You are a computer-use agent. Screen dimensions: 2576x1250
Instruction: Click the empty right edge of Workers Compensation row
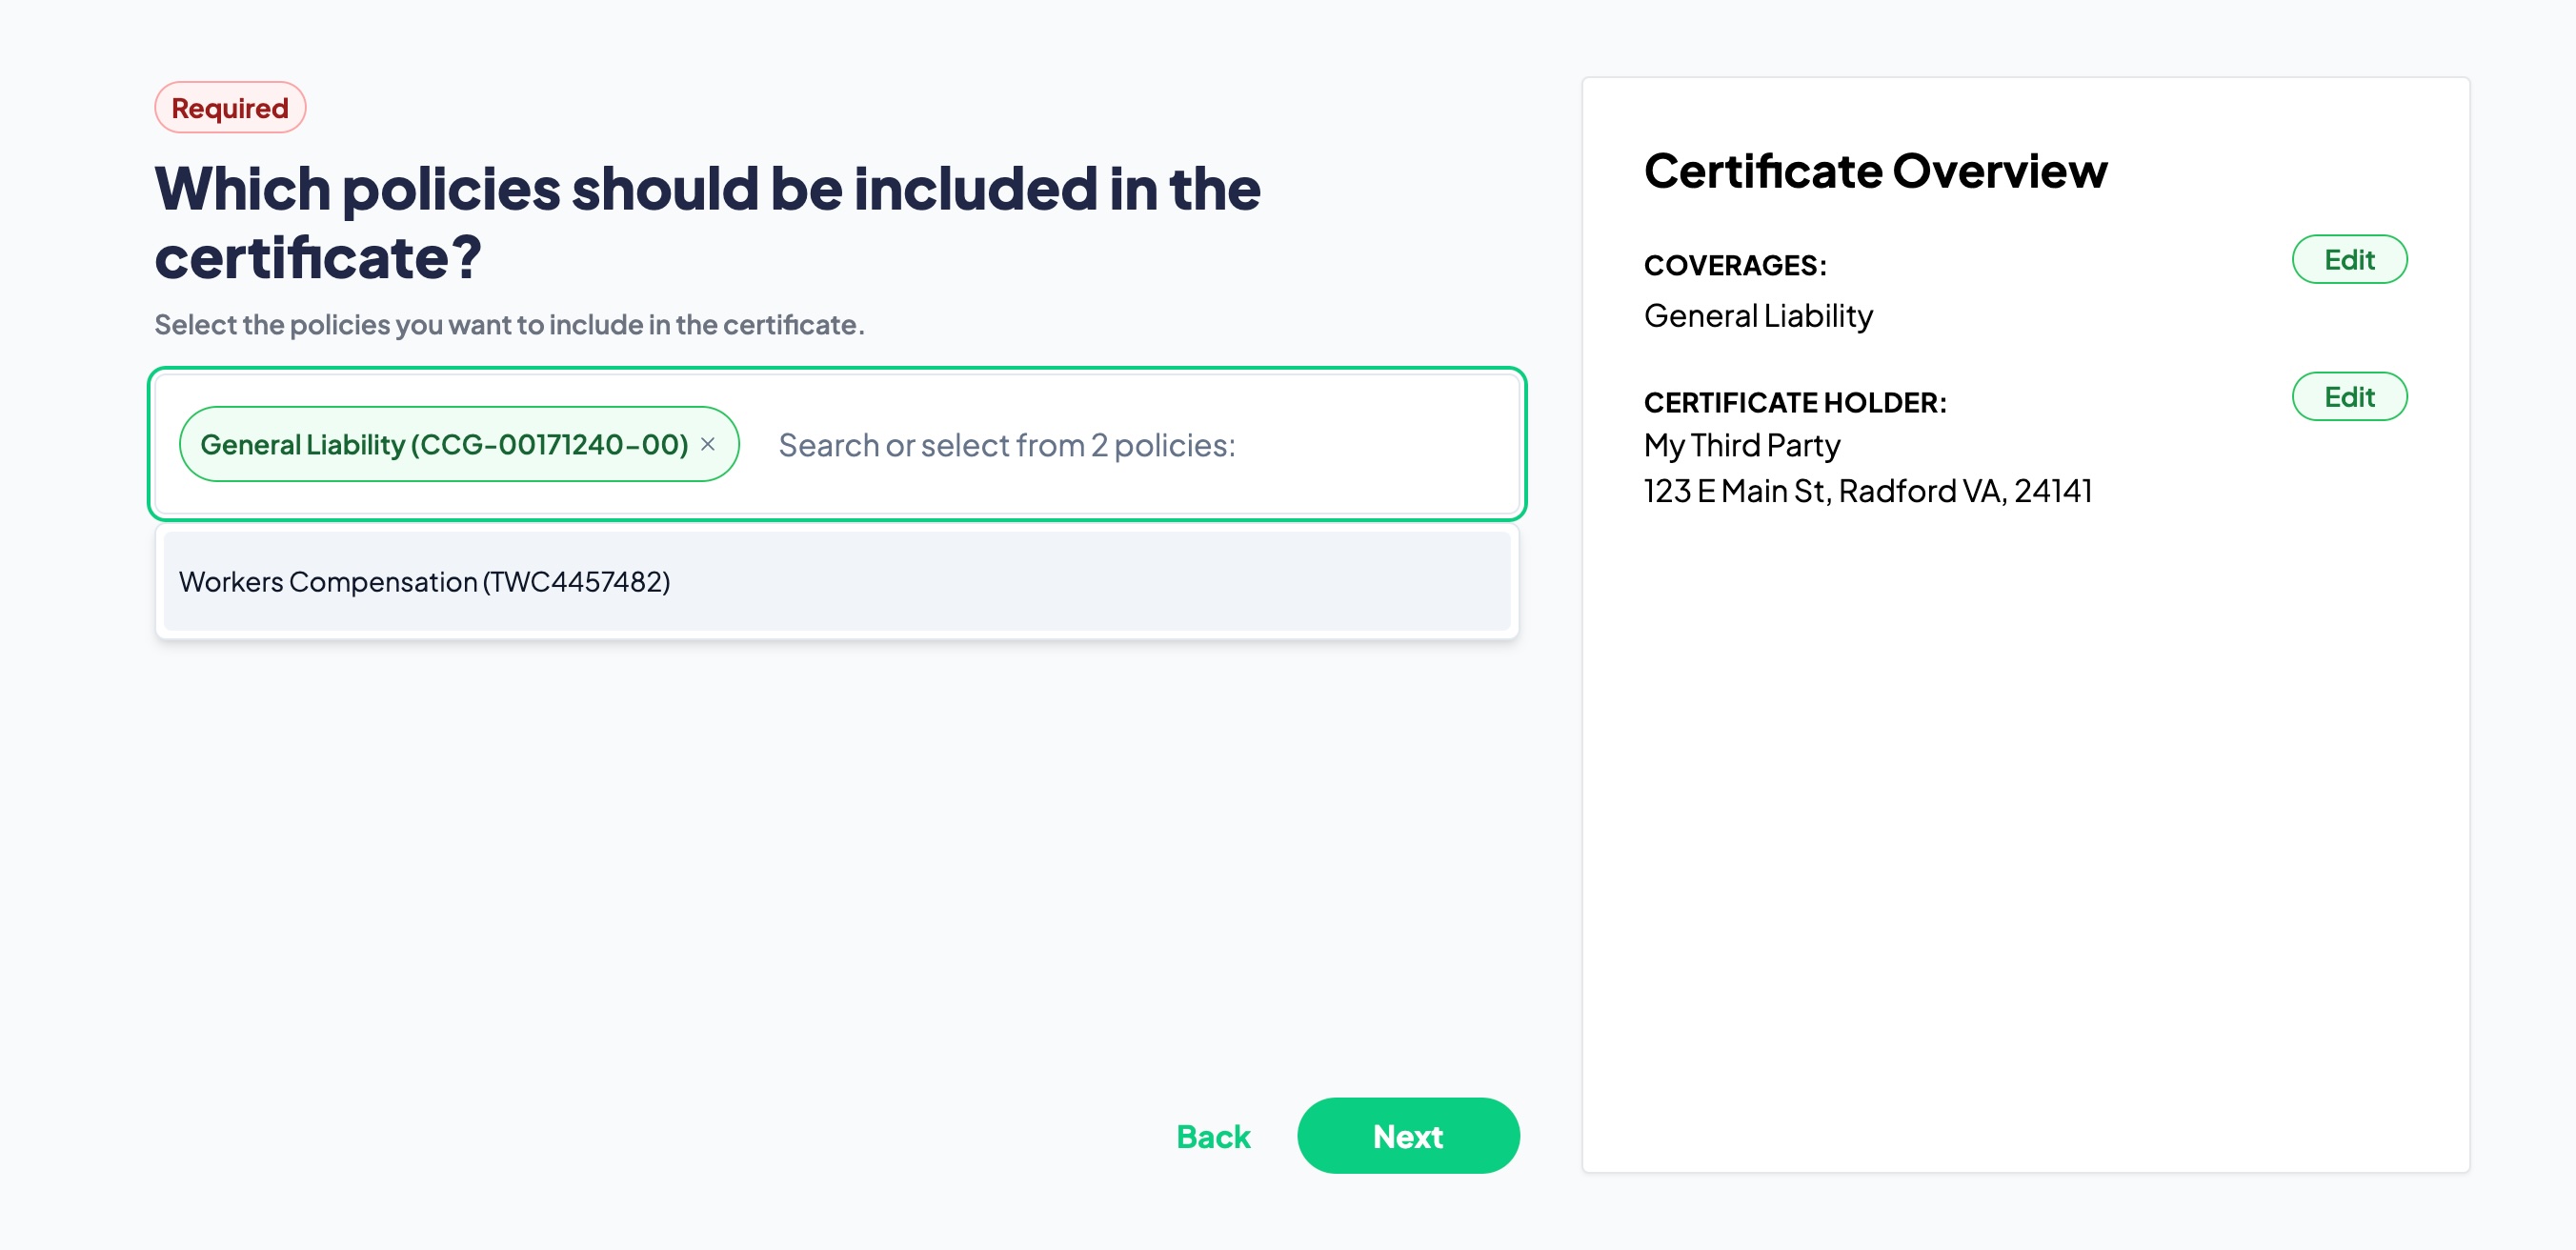coord(1300,581)
